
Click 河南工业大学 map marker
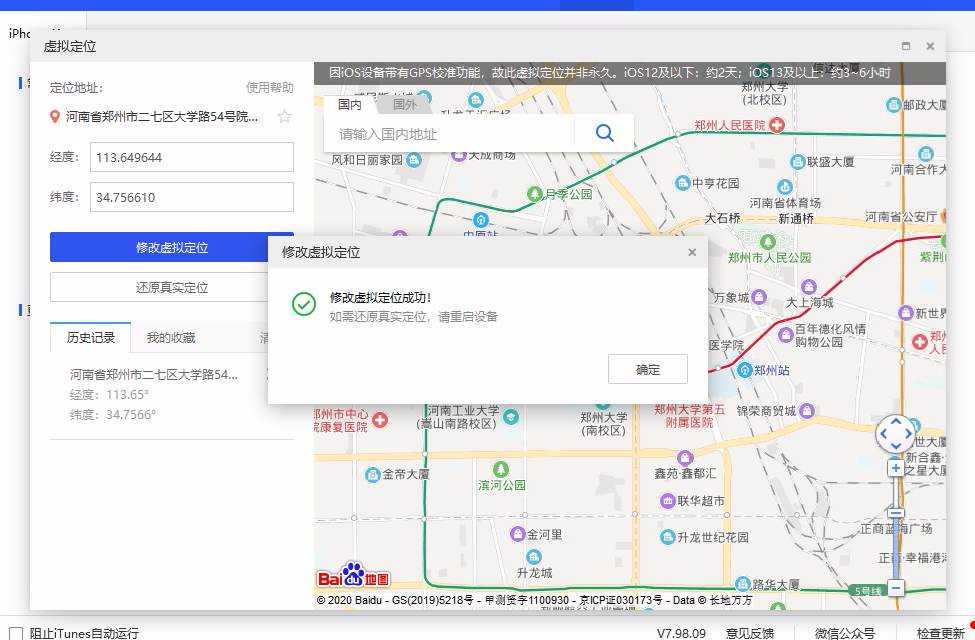tap(511, 416)
